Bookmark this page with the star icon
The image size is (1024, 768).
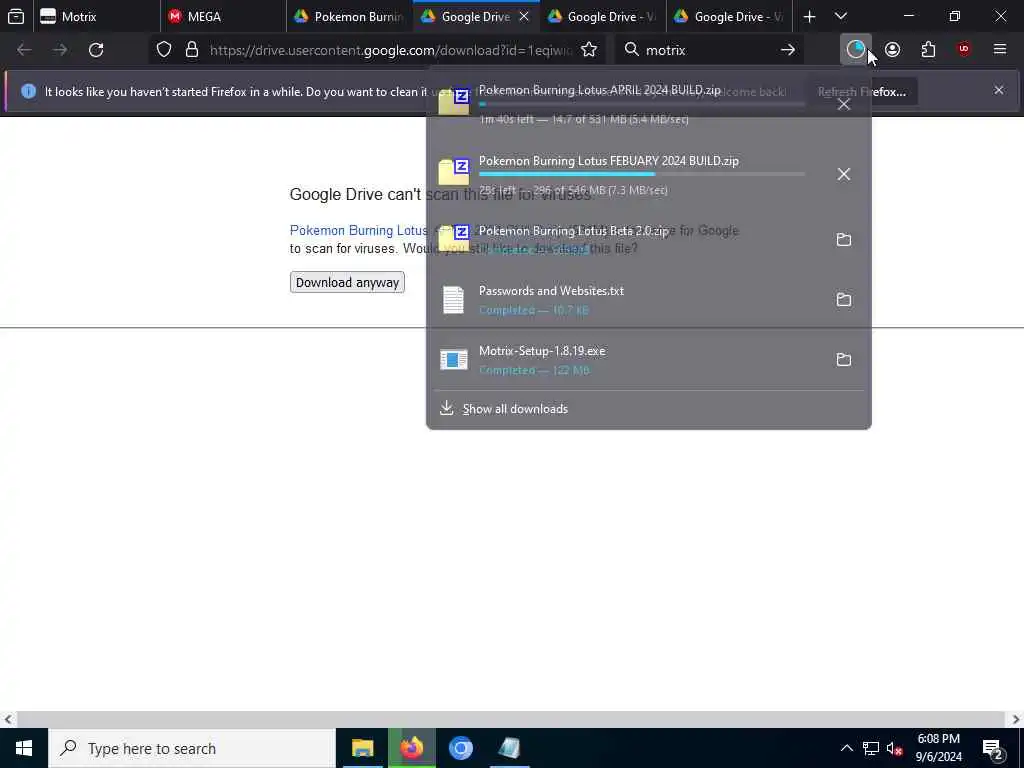click(589, 50)
